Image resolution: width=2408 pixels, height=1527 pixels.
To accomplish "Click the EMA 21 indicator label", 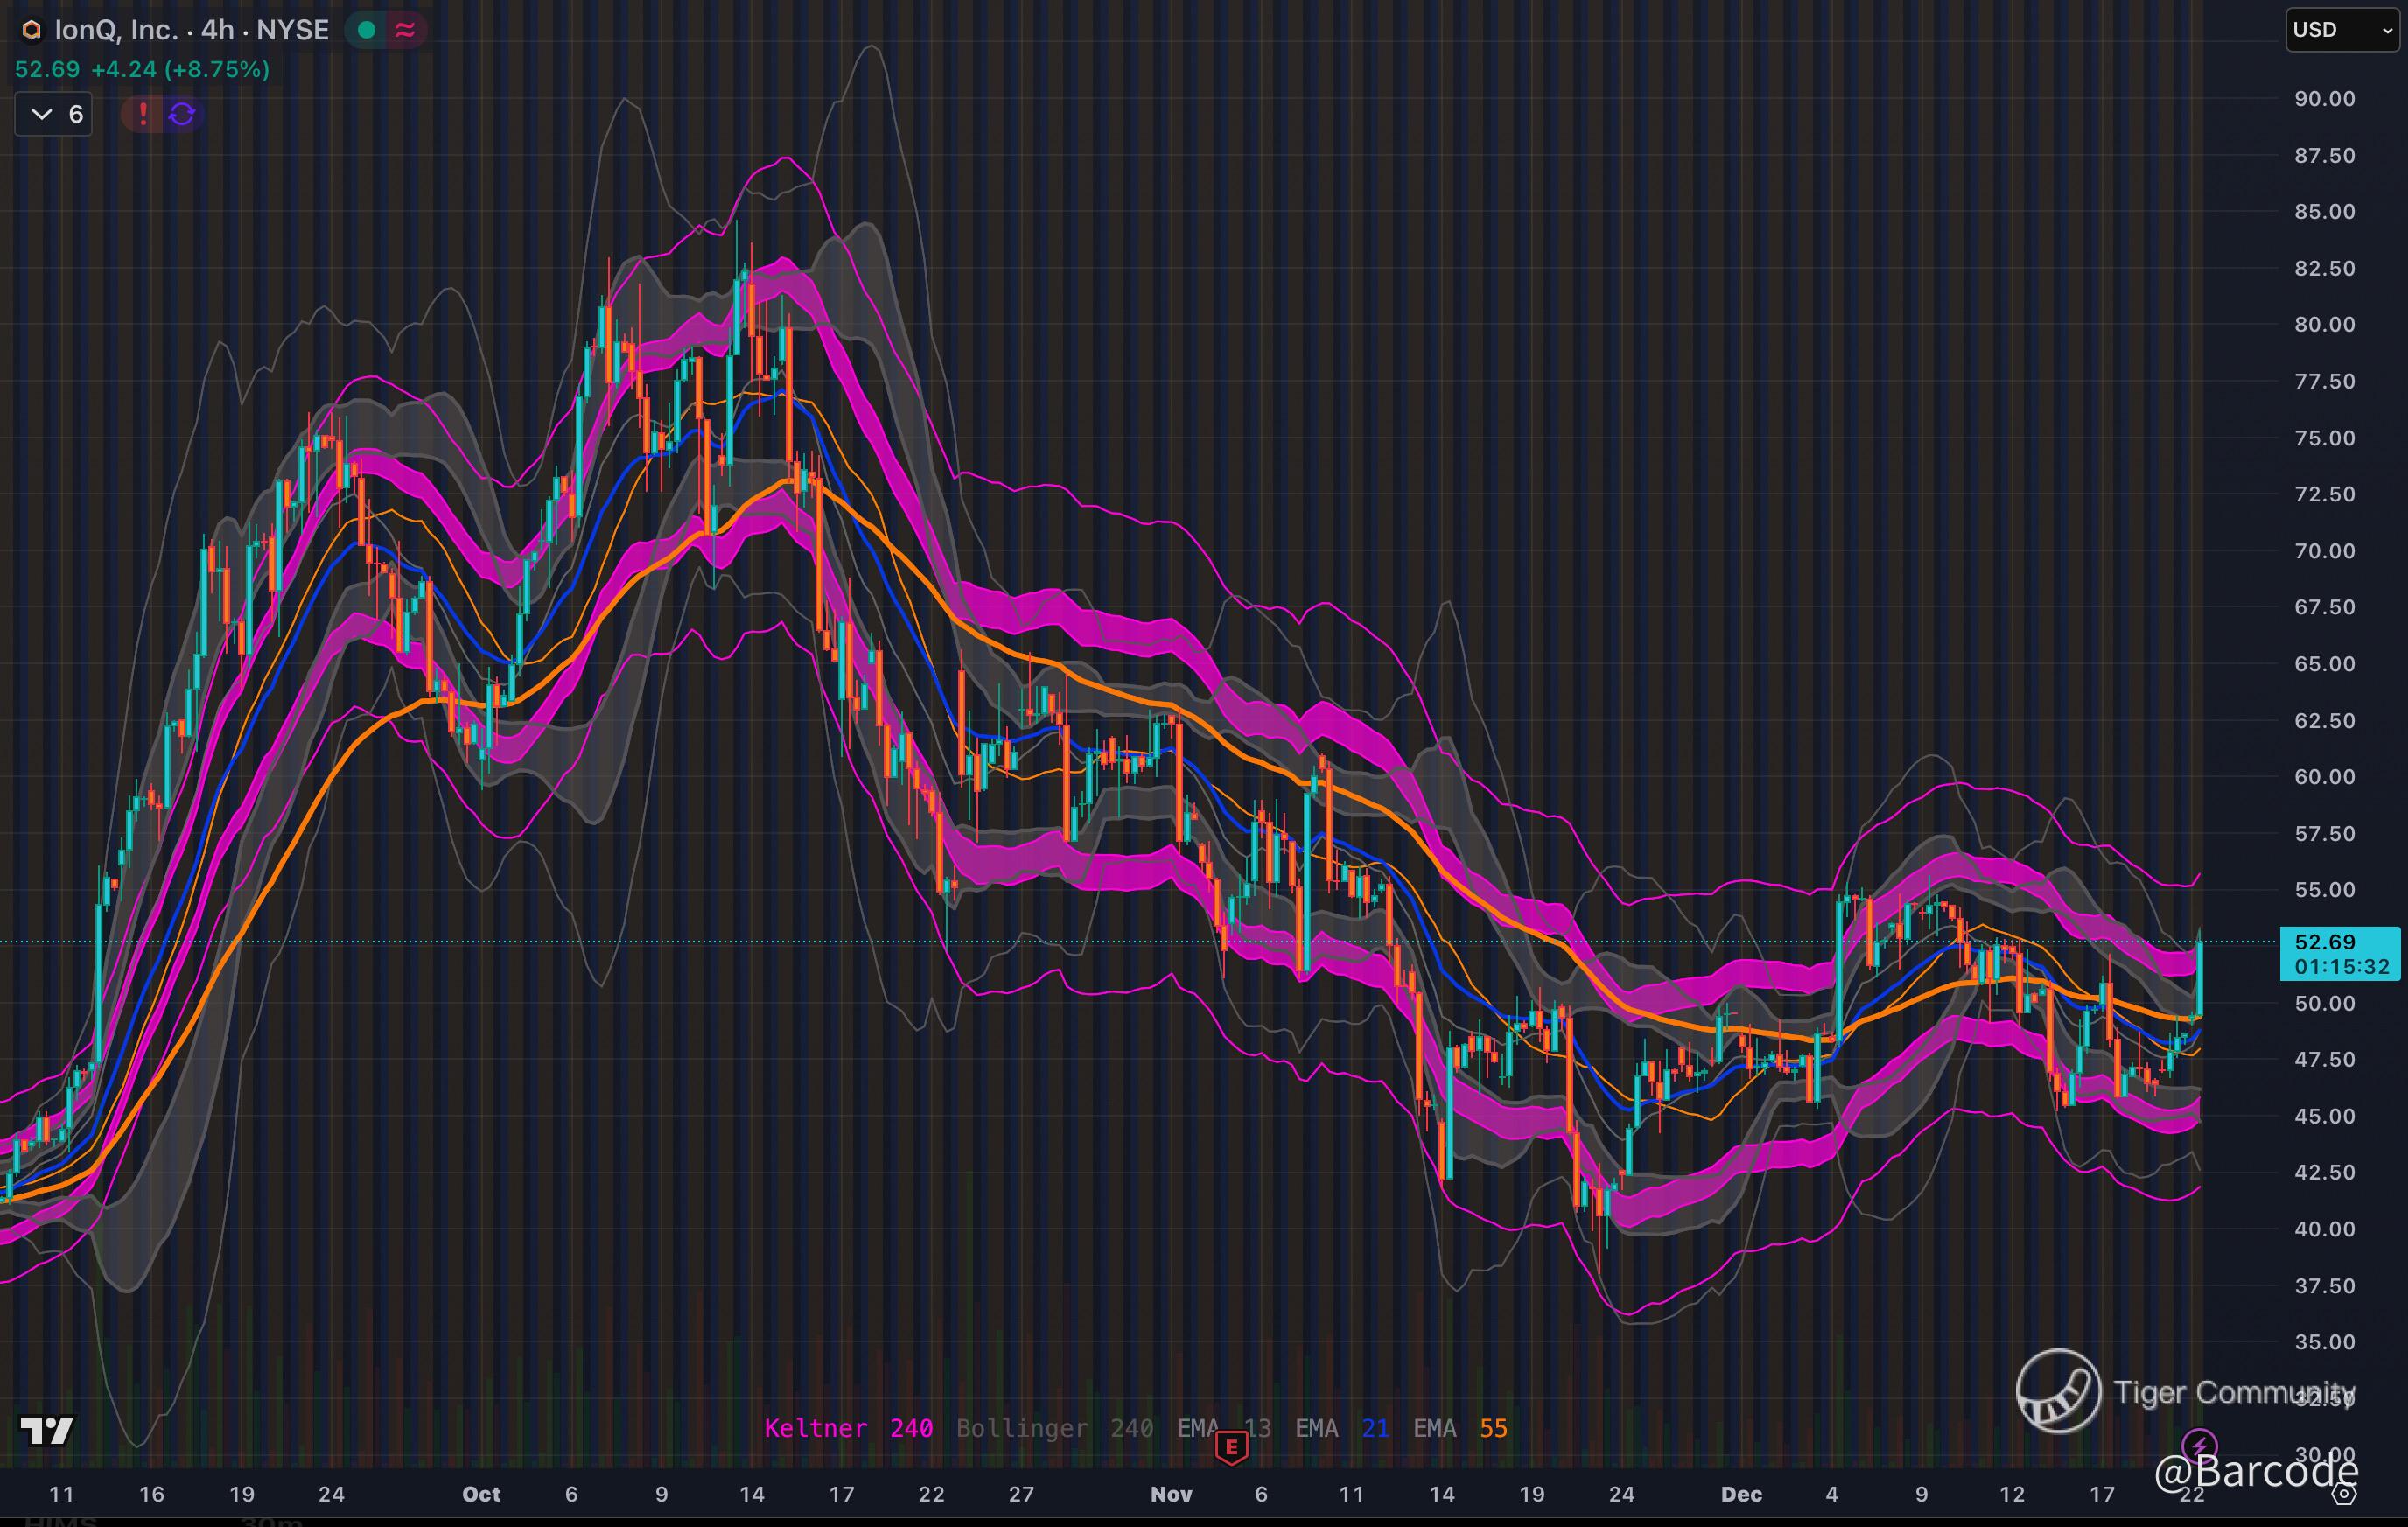I will 1341,1428.
